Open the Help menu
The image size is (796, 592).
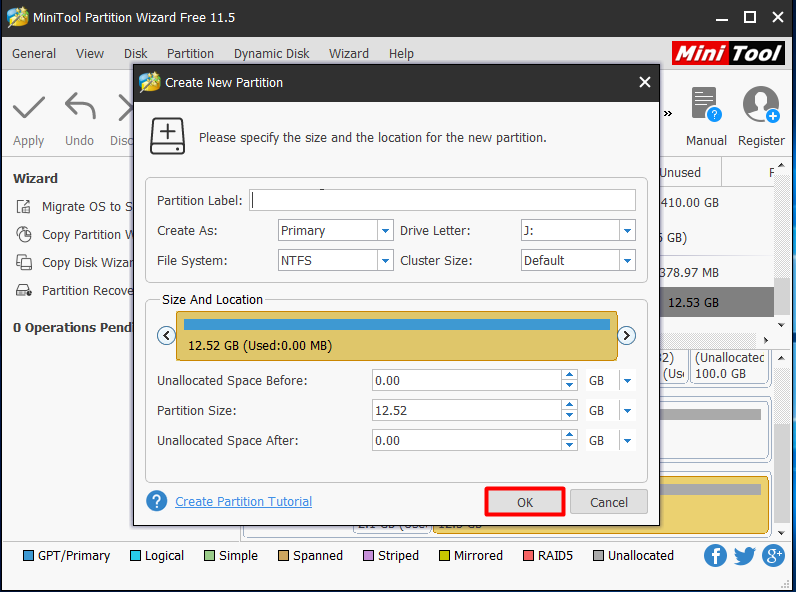coord(401,53)
